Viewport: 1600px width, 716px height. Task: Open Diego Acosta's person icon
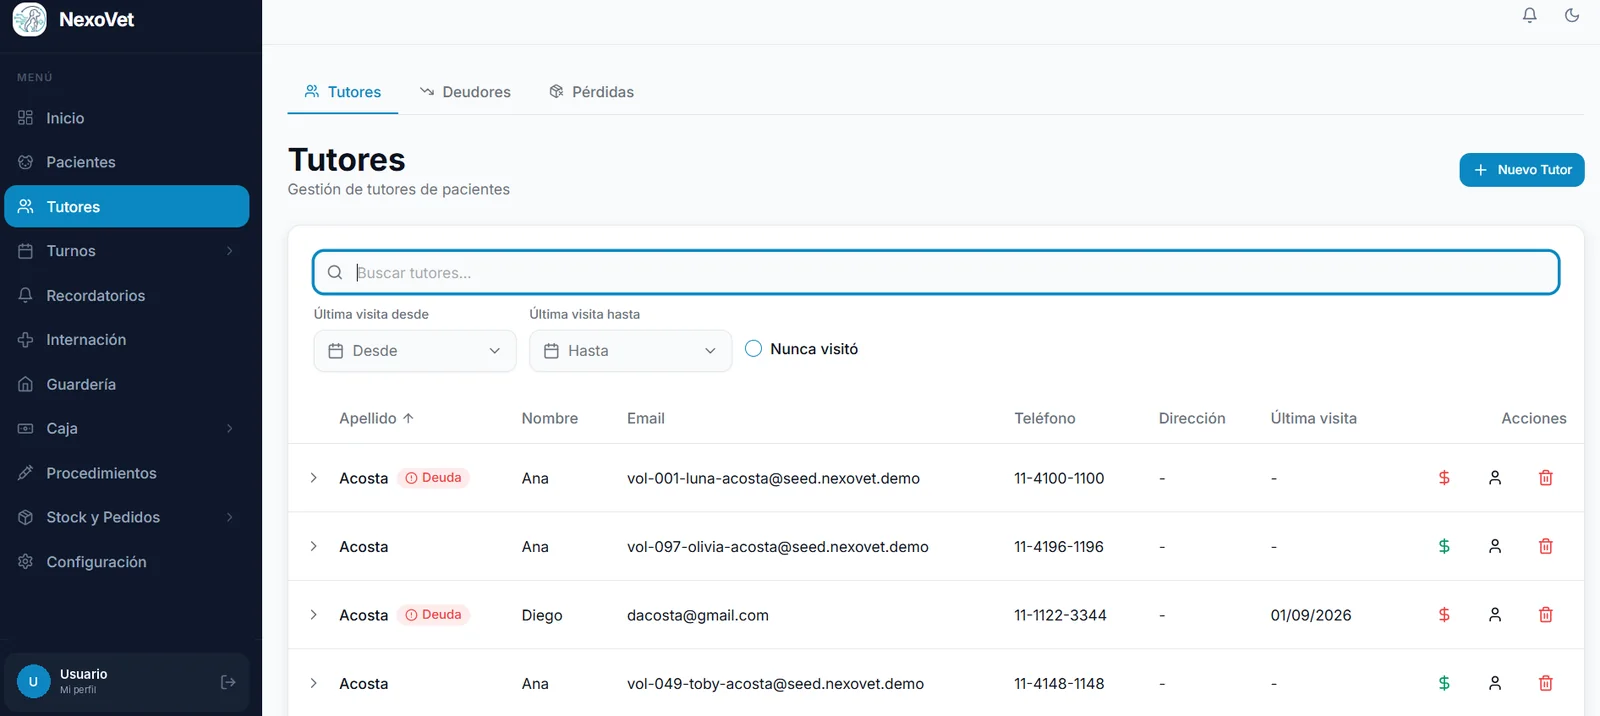[1495, 615]
